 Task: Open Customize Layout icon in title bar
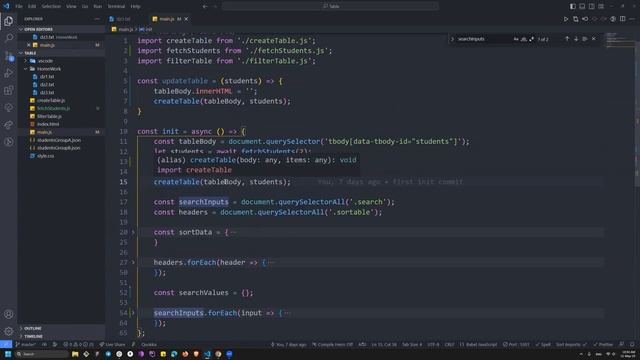pos(601,7)
